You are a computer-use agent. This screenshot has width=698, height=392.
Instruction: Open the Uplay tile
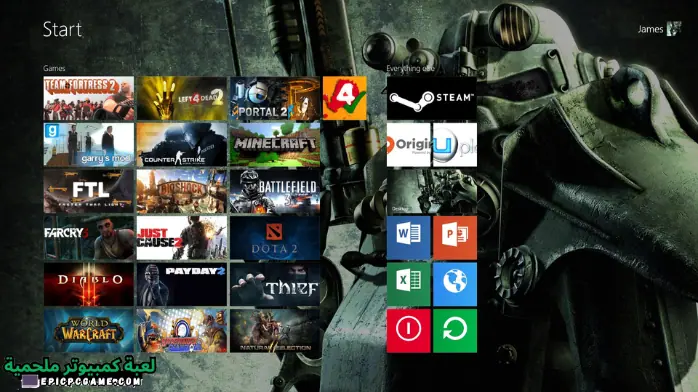455,145
